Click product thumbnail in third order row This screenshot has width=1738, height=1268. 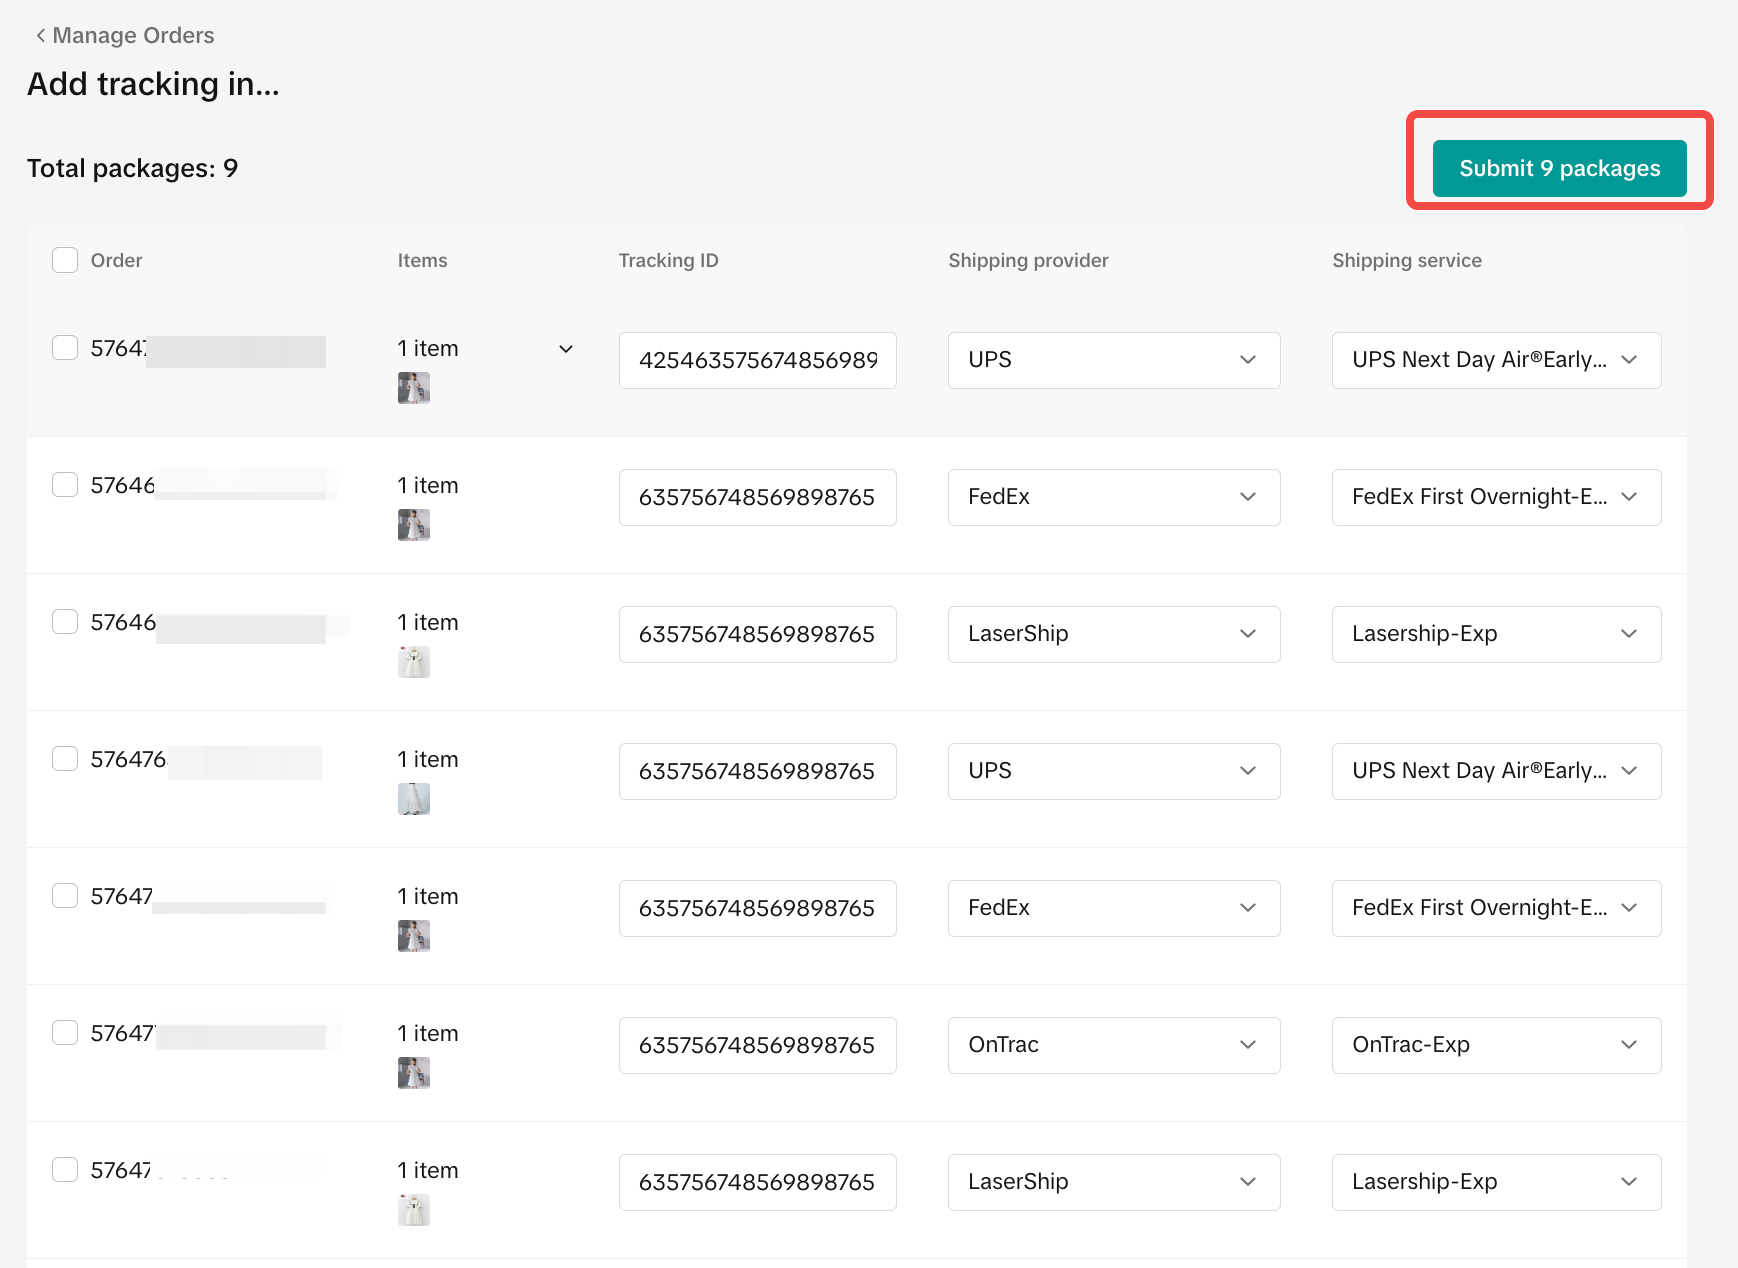[x=413, y=662]
